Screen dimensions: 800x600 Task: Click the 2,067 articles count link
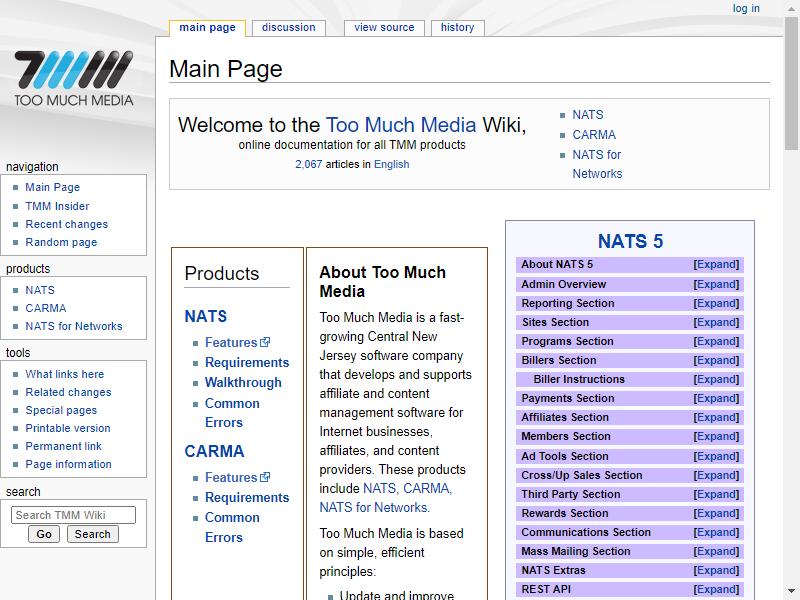click(x=309, y=164)
